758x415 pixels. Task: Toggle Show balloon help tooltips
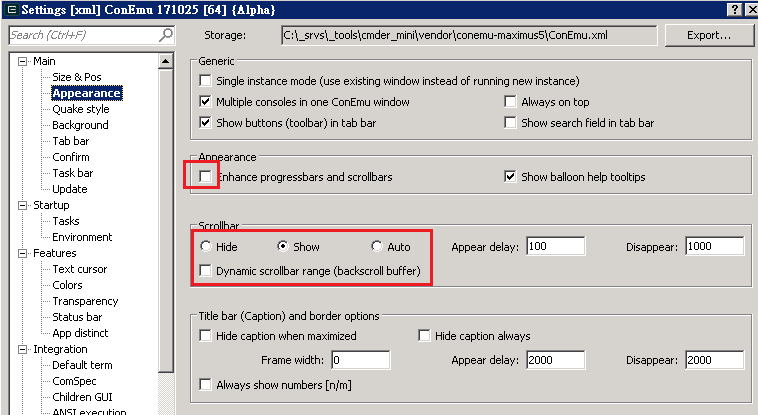coord(510,177)
